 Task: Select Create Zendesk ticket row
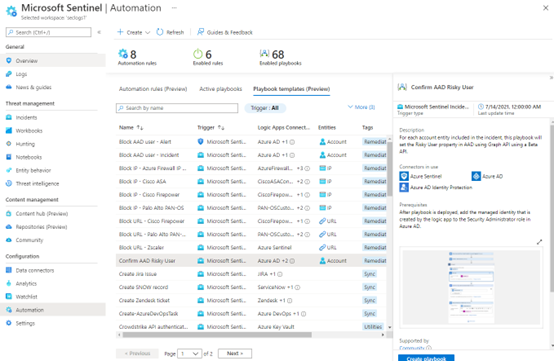point(252,301)
